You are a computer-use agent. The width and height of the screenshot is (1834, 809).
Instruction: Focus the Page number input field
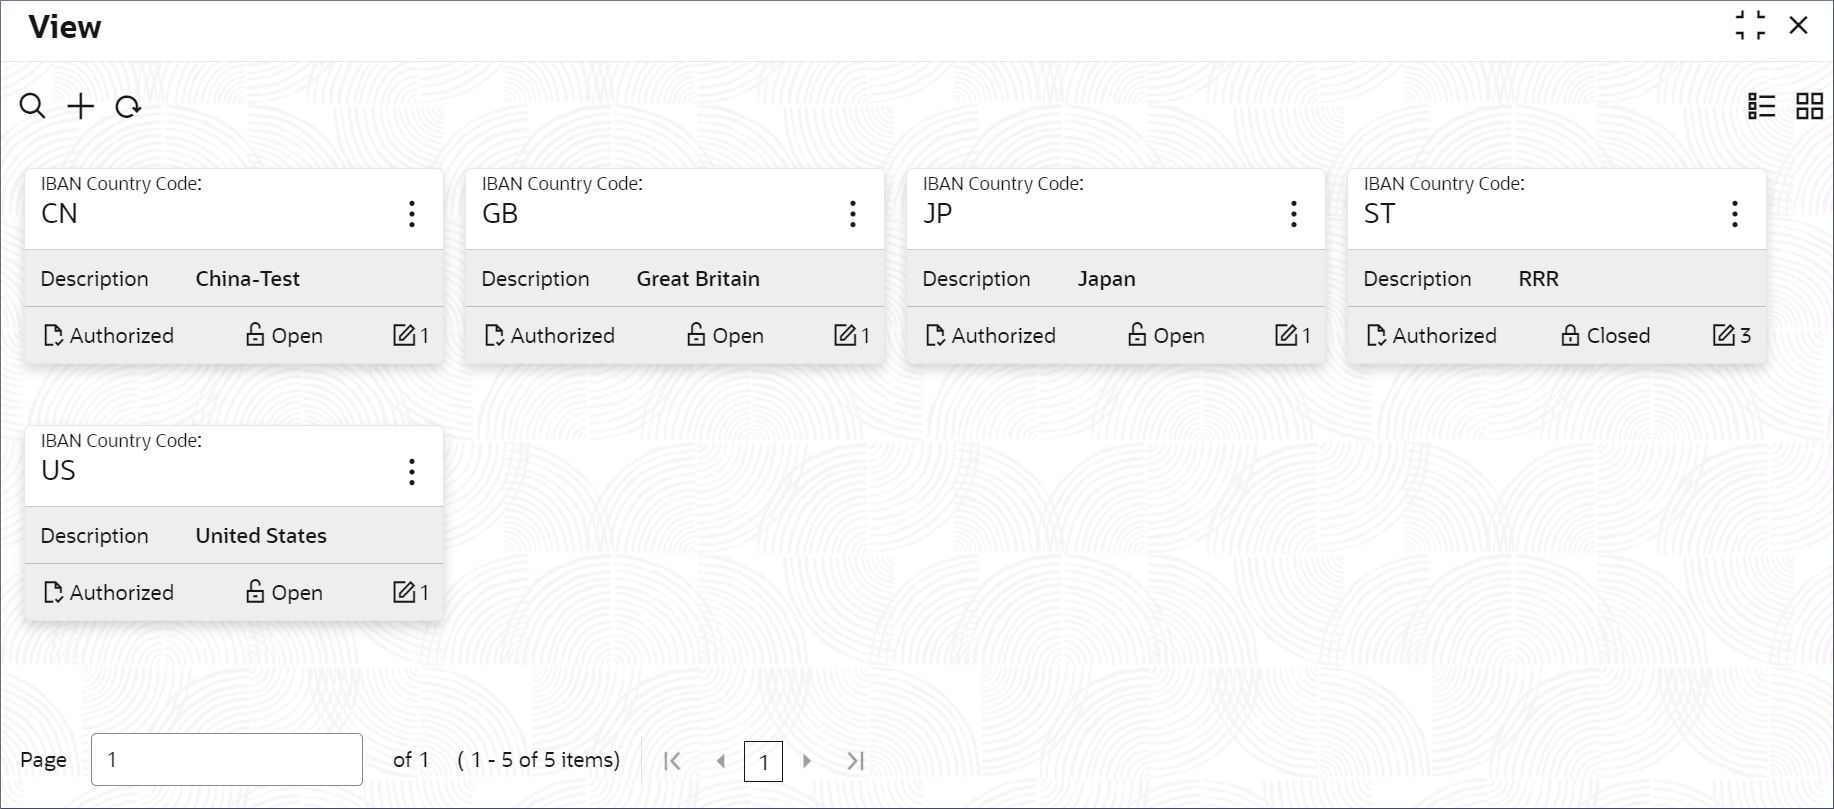point(227,759)
